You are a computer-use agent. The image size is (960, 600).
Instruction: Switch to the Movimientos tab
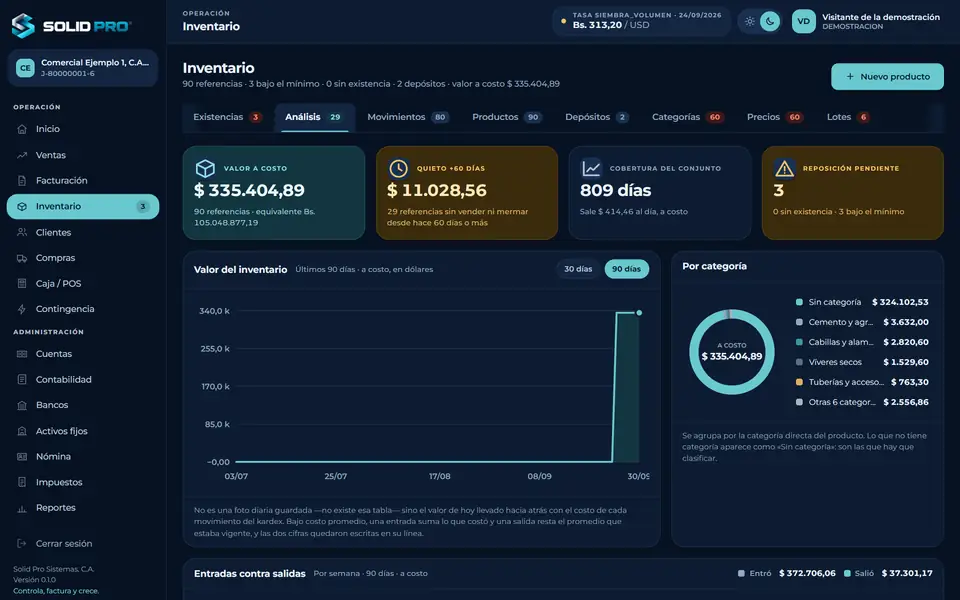(408, 117)
